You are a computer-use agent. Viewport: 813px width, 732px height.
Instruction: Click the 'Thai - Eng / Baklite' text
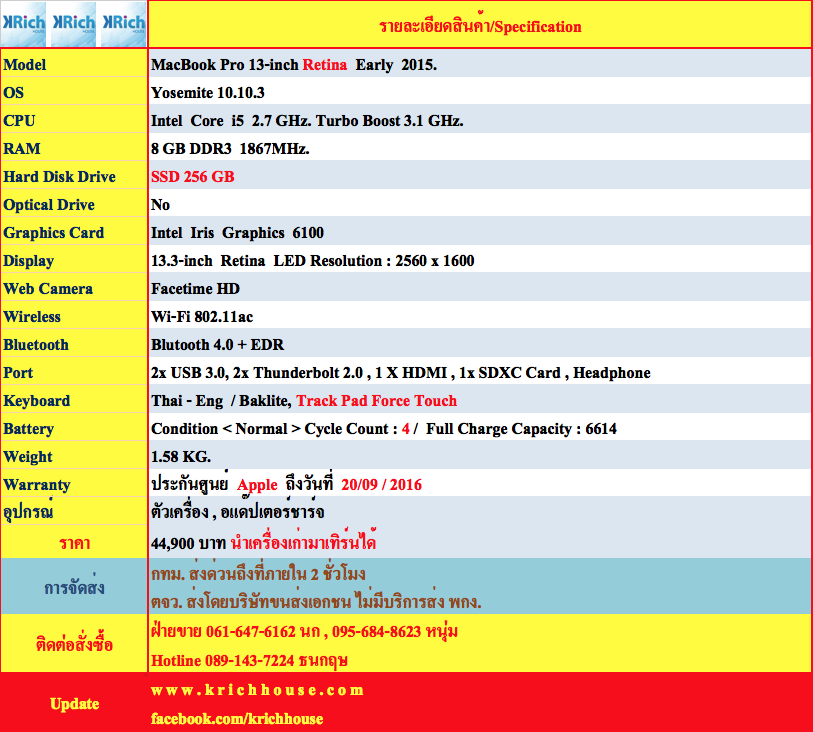pyautogui.click(x=221, y=401)
